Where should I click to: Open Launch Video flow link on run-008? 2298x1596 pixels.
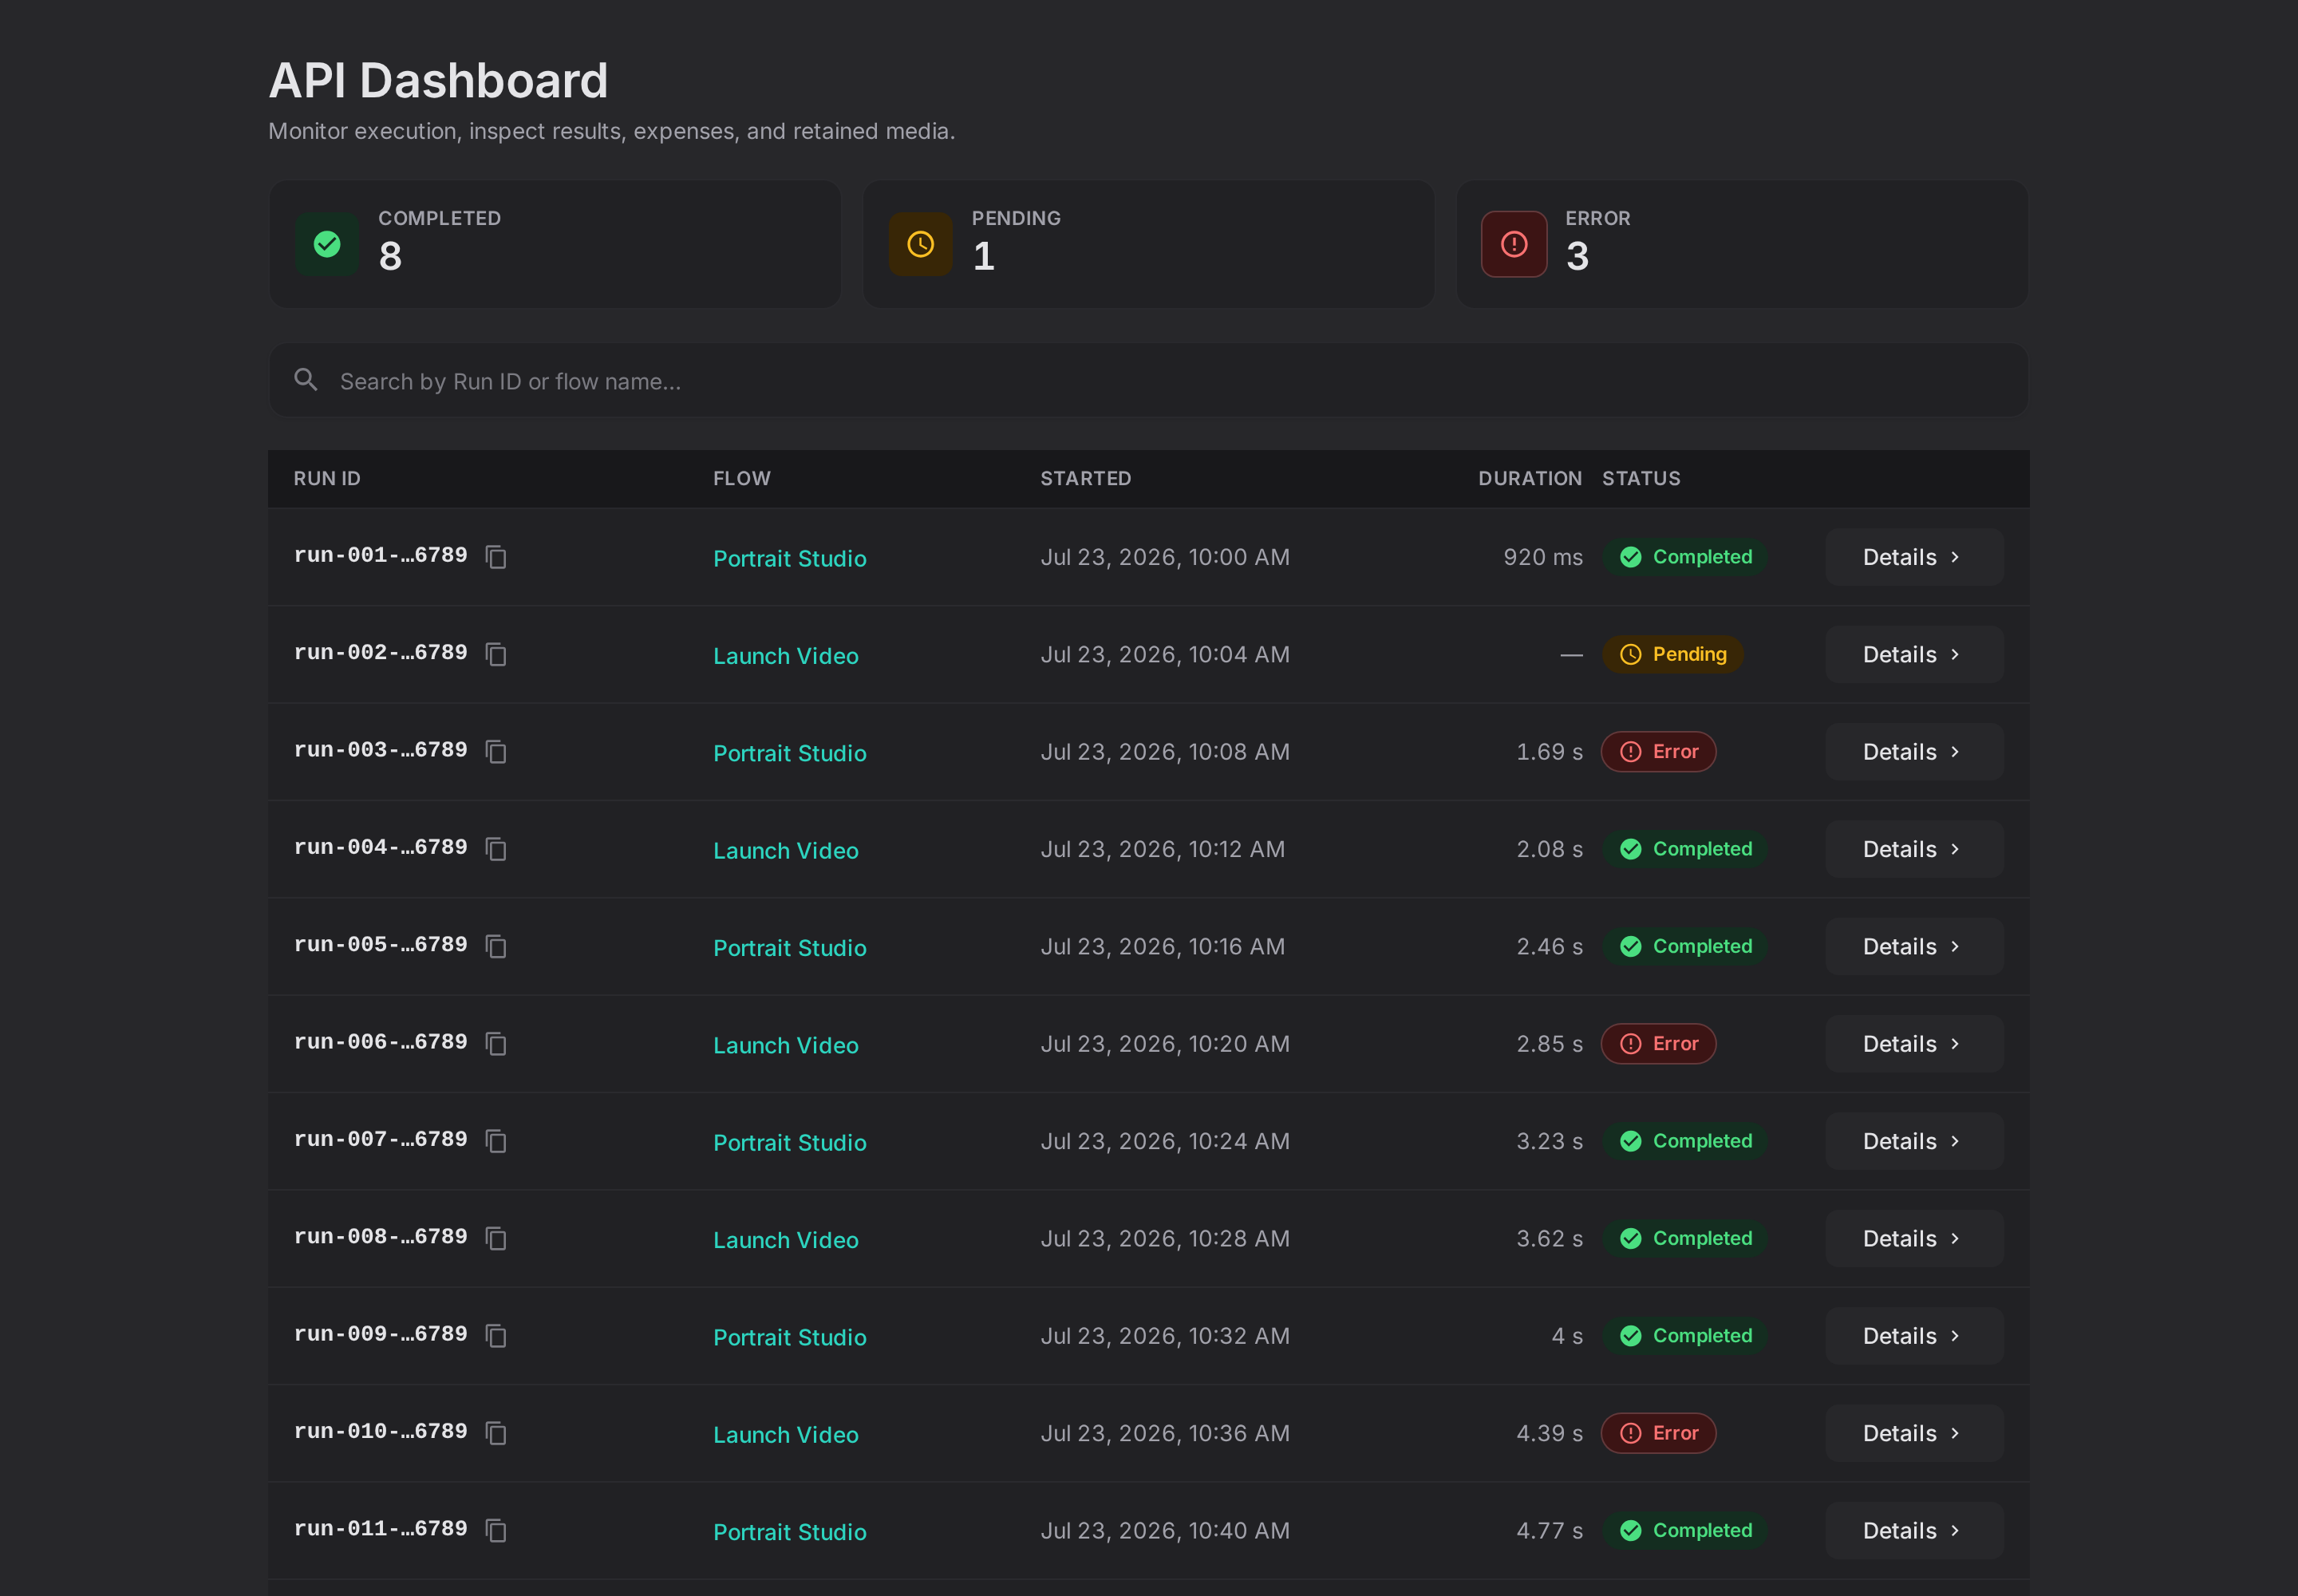coord(785,1240)
